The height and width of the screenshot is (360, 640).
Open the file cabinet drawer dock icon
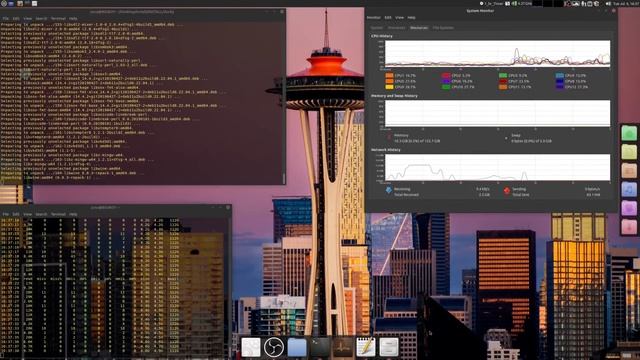pyautogui.click(x=389, y=347)
